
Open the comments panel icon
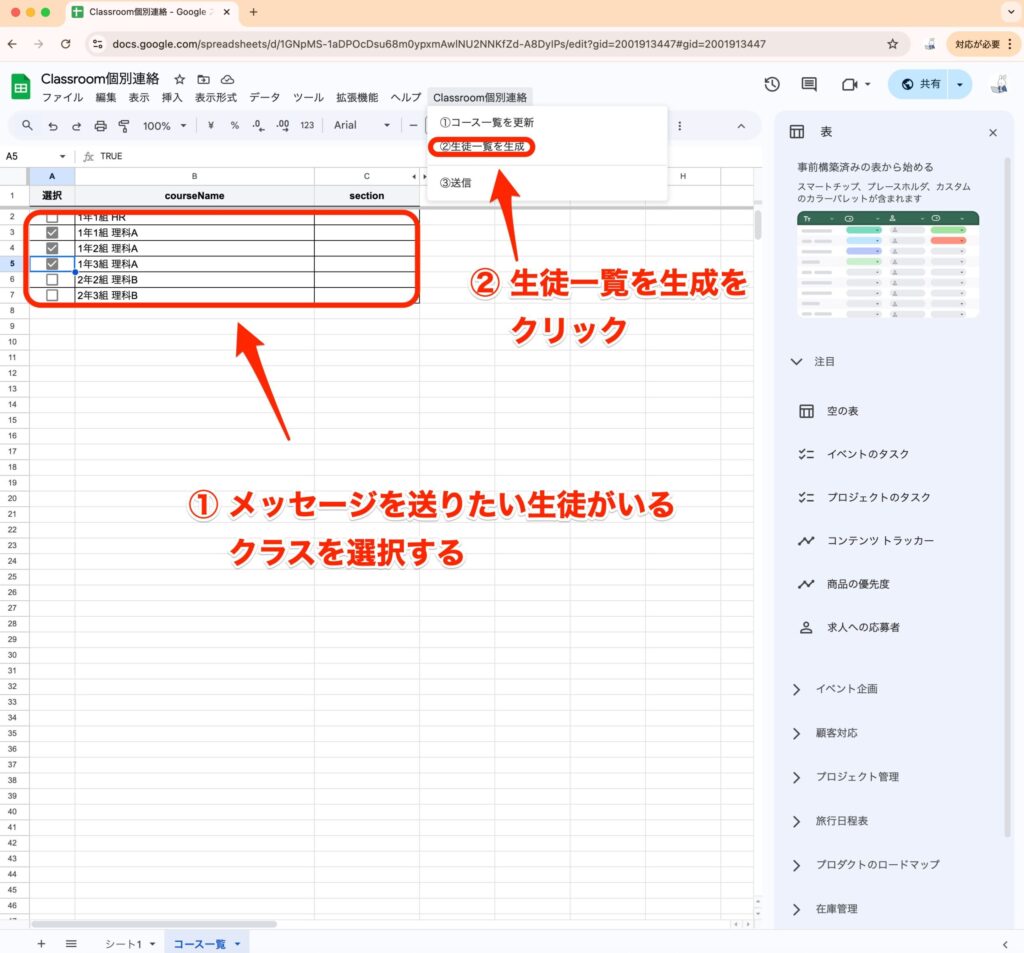point(809,85)
